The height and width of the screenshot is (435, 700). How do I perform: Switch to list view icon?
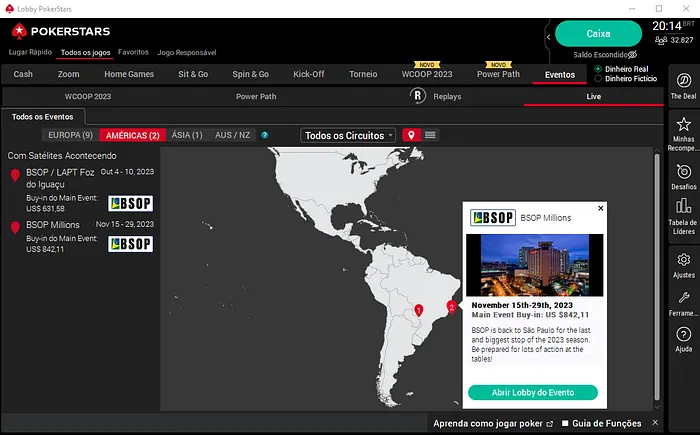[x=430, y=135]
